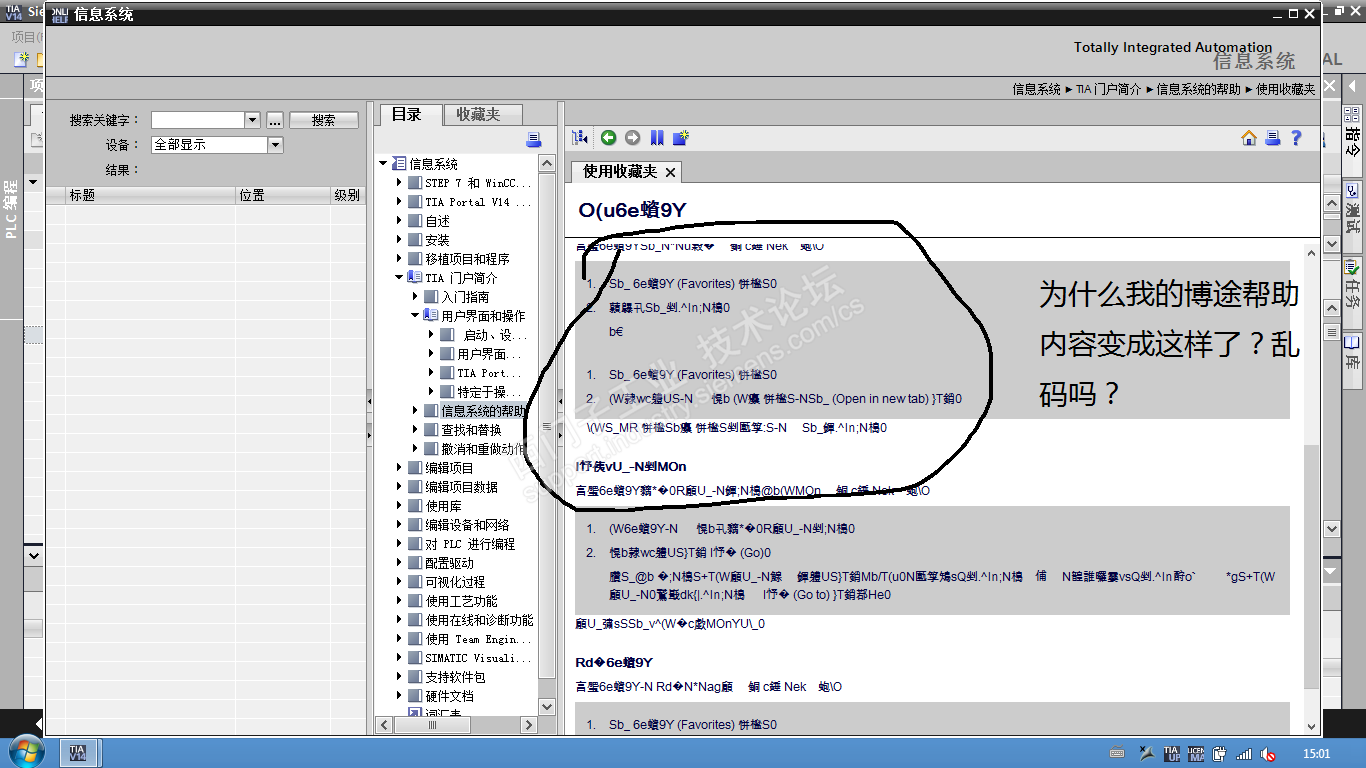
Task: Close the 使用收藏夹 document tab
Action: 671,172
